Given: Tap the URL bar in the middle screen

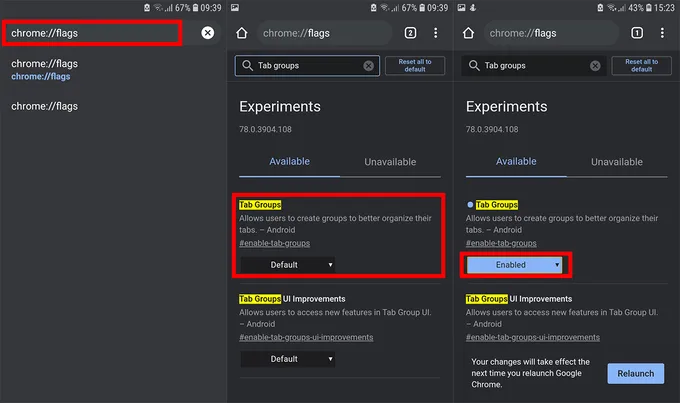Looking at the screenshot, I should tap(324, 33).
